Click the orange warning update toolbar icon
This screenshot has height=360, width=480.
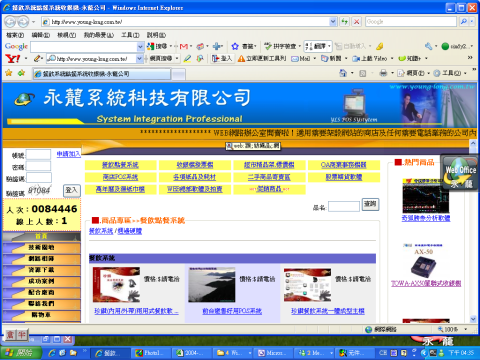click(x=241, y=59)
